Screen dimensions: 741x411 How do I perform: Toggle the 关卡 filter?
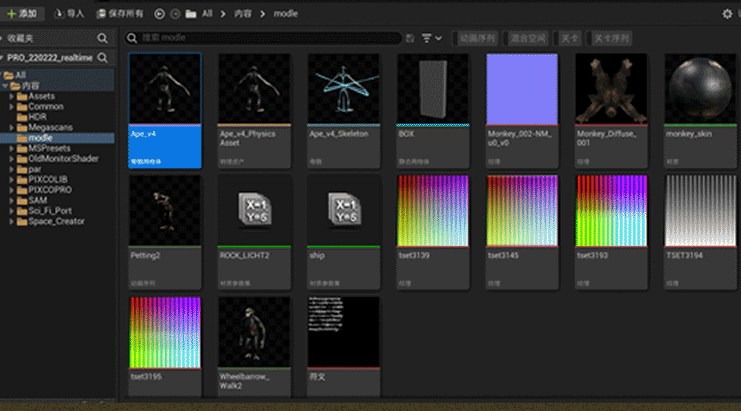(x=569, y=38)
